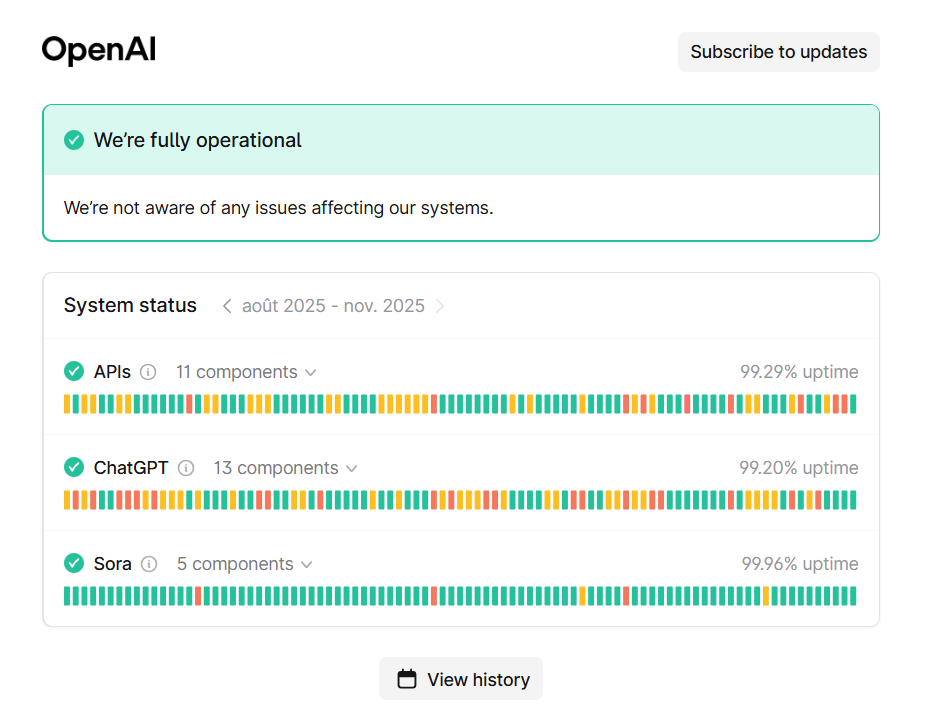
Task: Open View history
Action: tap(461, 679)
